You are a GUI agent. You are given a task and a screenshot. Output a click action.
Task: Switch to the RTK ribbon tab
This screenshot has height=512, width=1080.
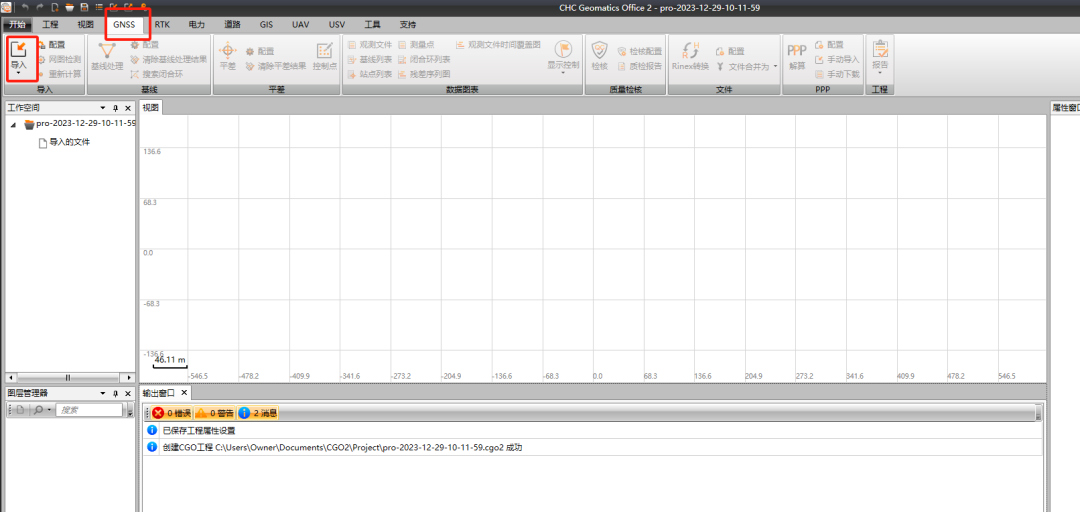click(x=162, y=24)
